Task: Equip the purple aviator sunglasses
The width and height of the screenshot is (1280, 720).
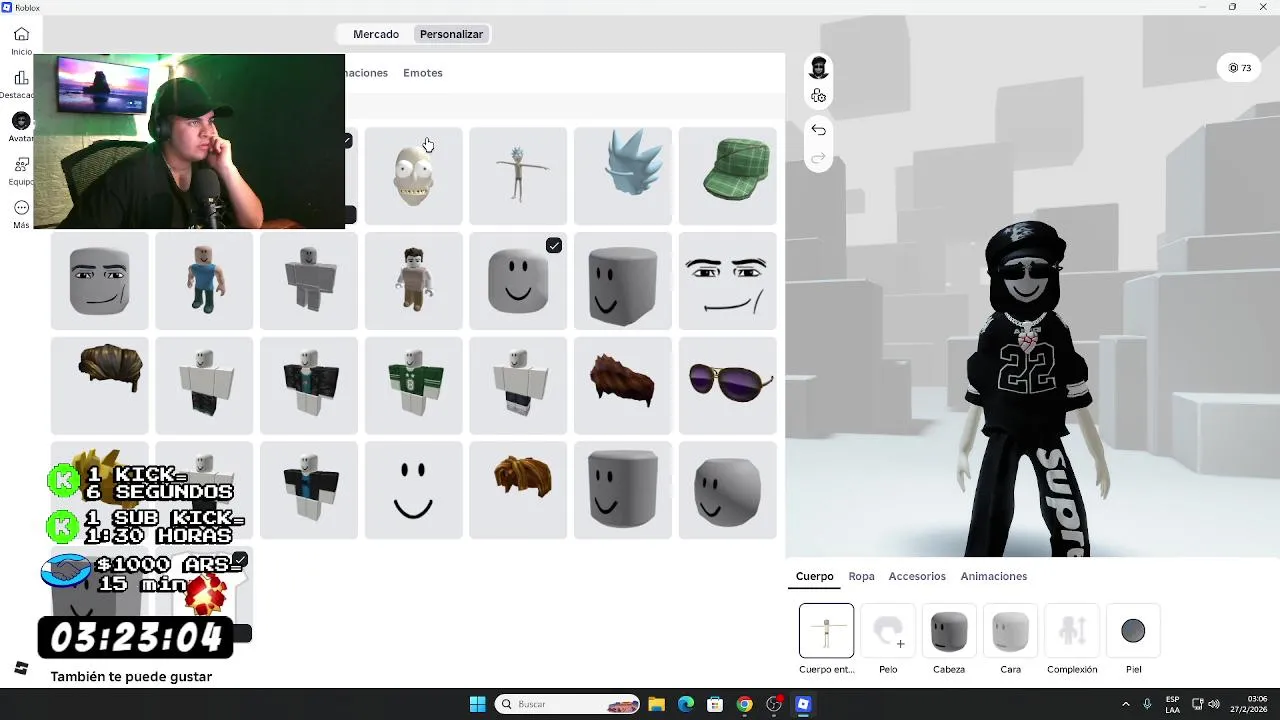Action: pos(727,386)
